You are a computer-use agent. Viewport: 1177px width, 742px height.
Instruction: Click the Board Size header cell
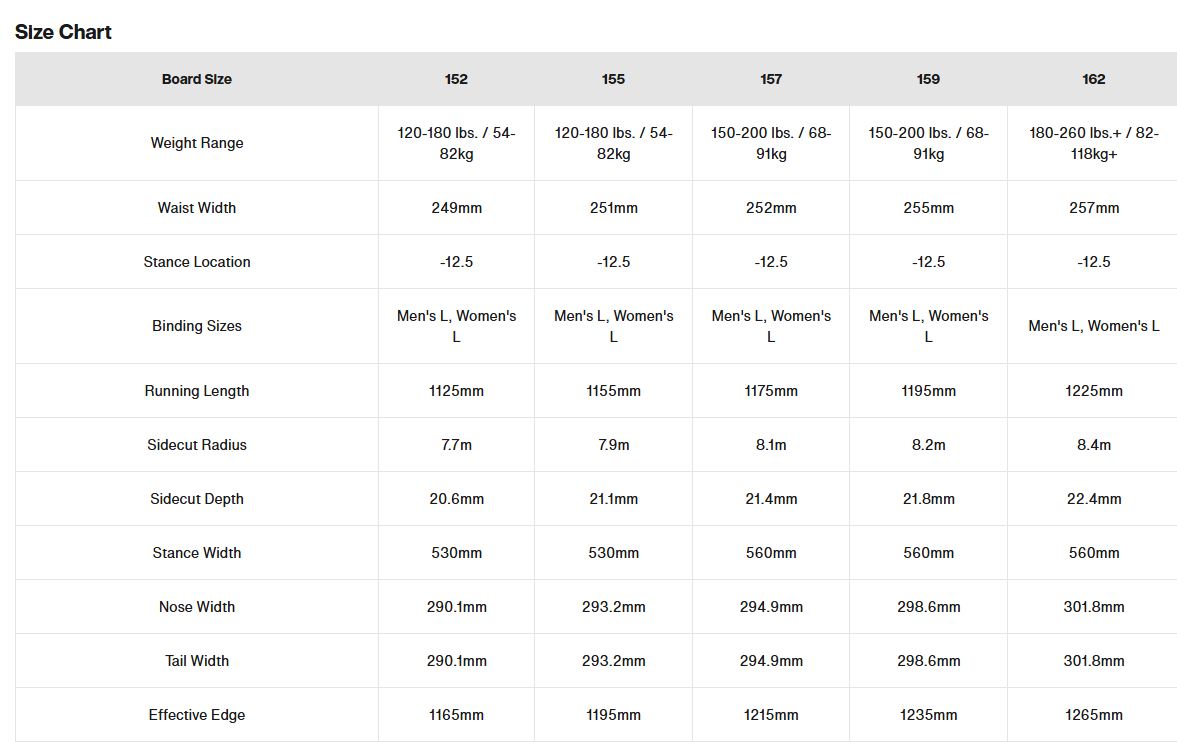[197, 79]
